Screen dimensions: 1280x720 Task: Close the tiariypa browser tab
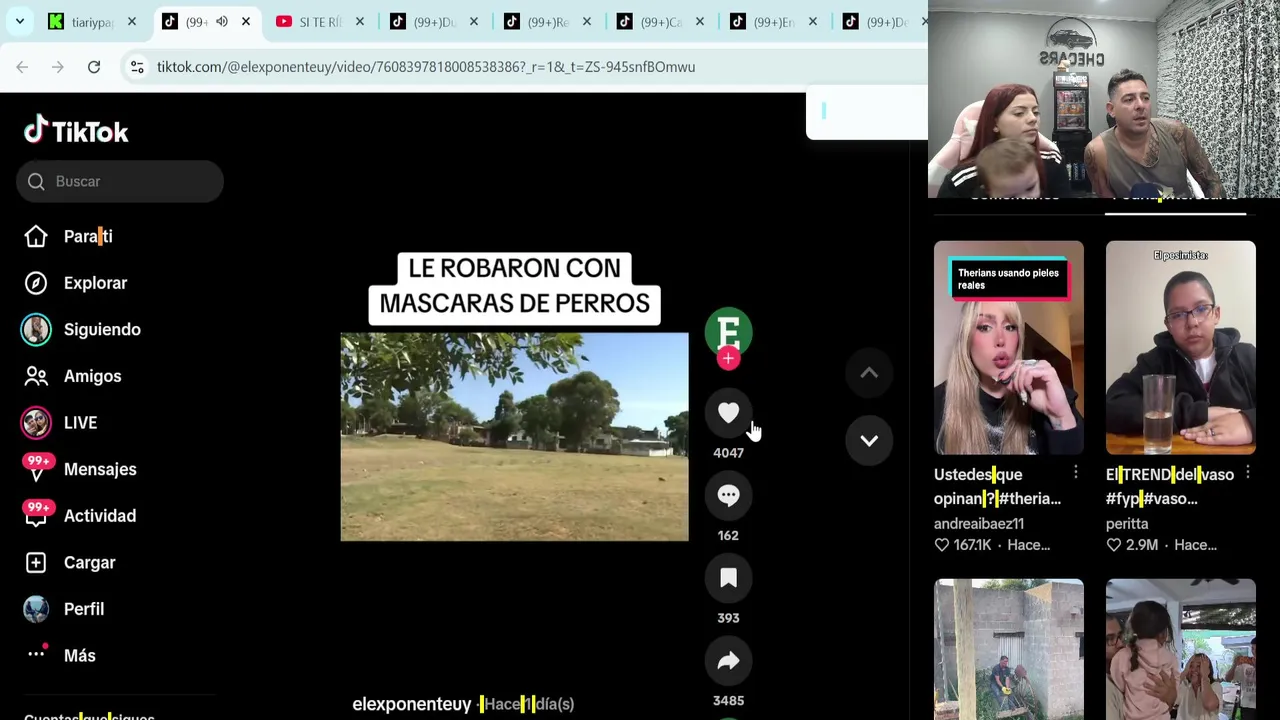pos(131,21)
